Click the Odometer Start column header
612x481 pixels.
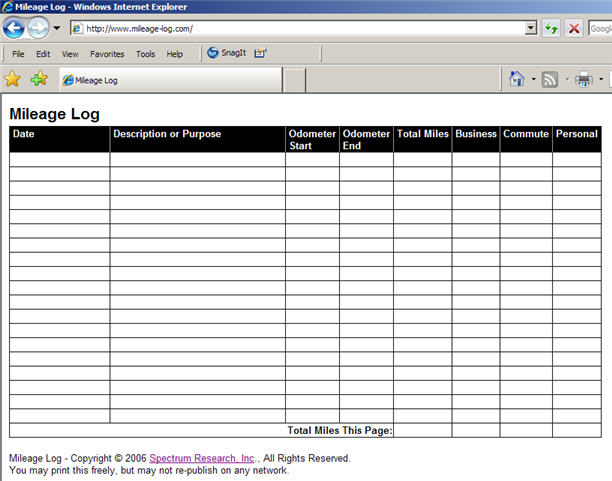point(312,139)
